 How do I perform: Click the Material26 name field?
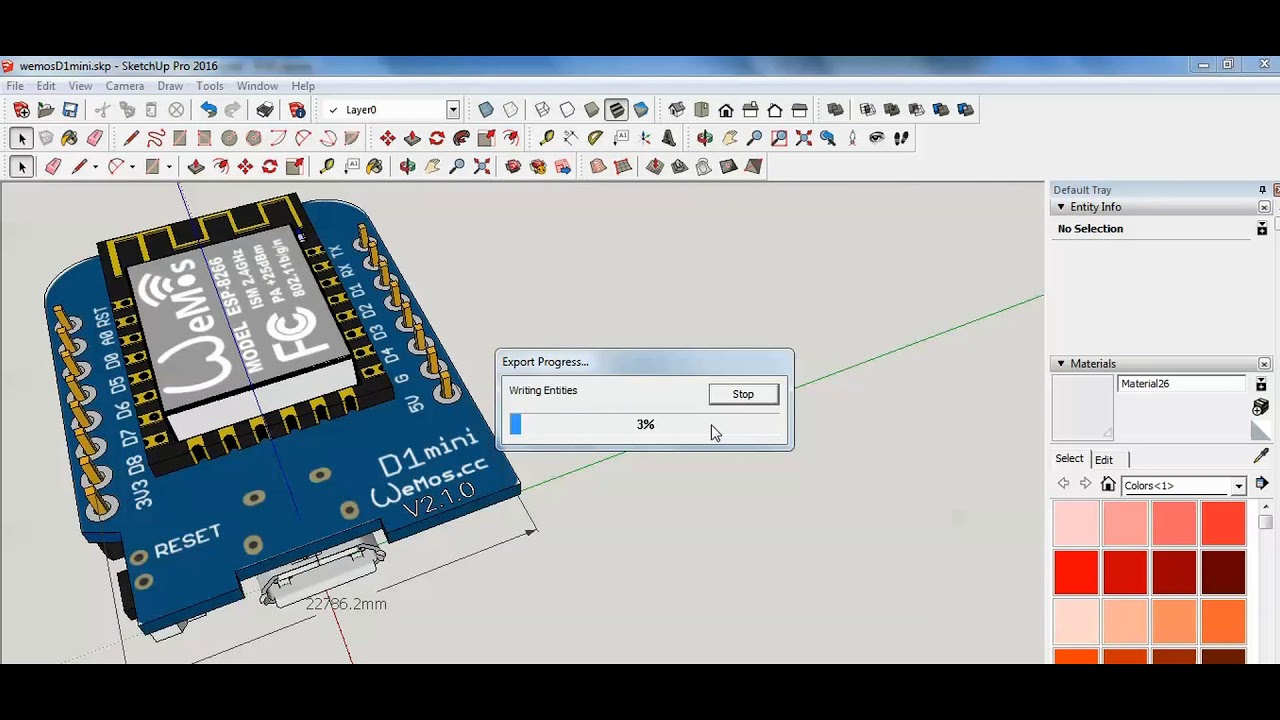[1182, 384]
